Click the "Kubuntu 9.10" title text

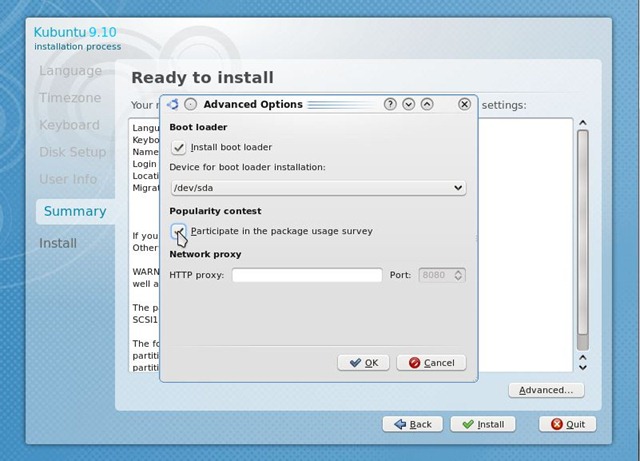pos(75,32)
